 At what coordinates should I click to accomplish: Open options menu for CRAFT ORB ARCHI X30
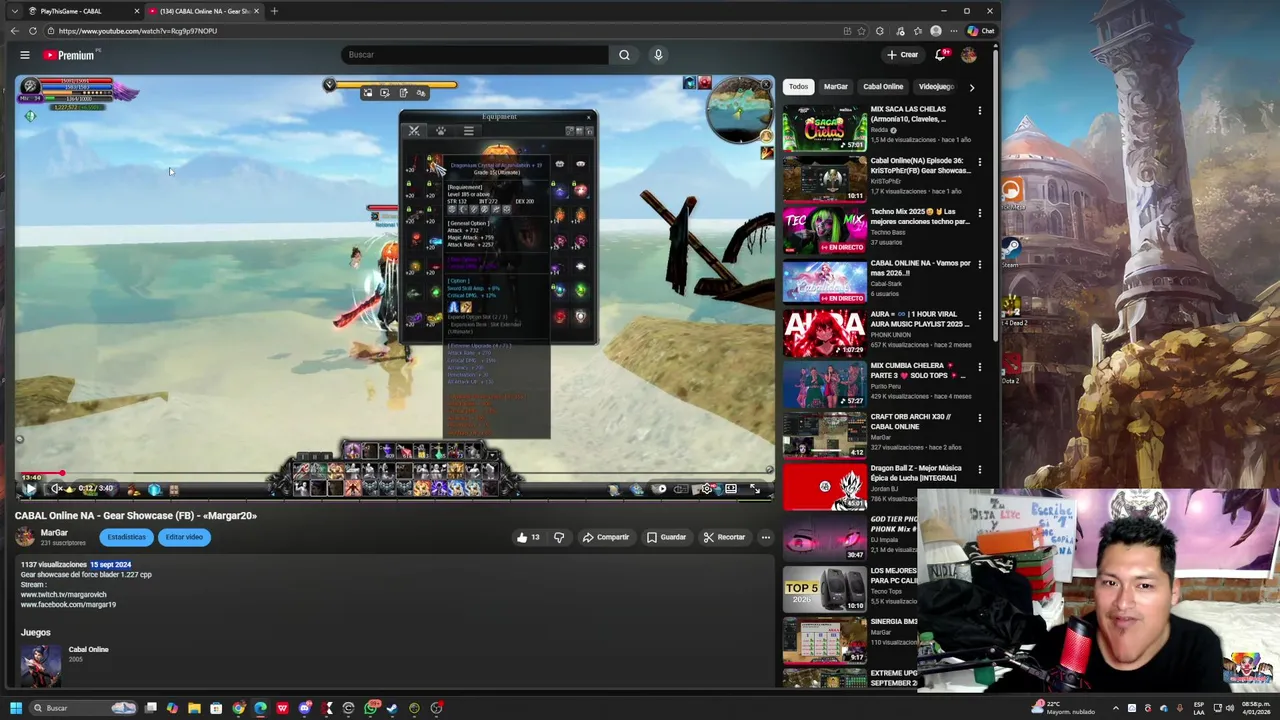(979, 418)
